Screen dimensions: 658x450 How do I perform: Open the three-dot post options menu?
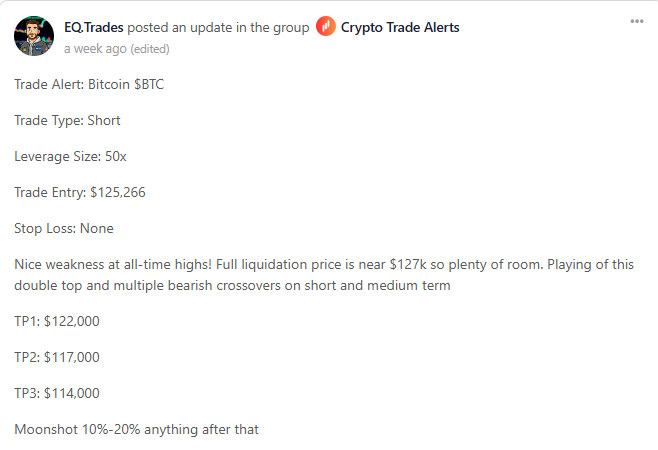(637, 21)
